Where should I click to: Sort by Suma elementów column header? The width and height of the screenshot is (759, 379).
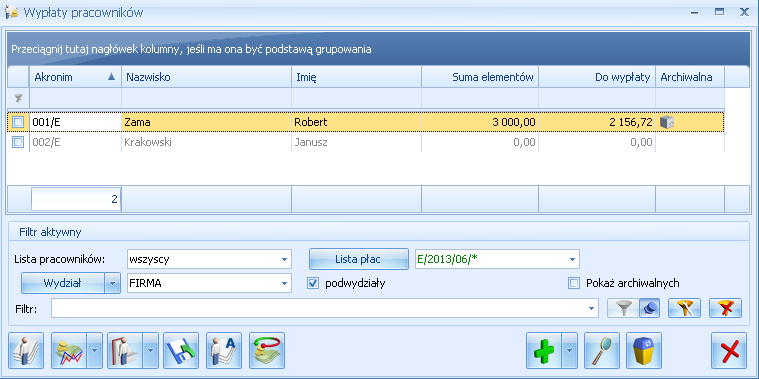pyautogui.click(x=480, y=77)
